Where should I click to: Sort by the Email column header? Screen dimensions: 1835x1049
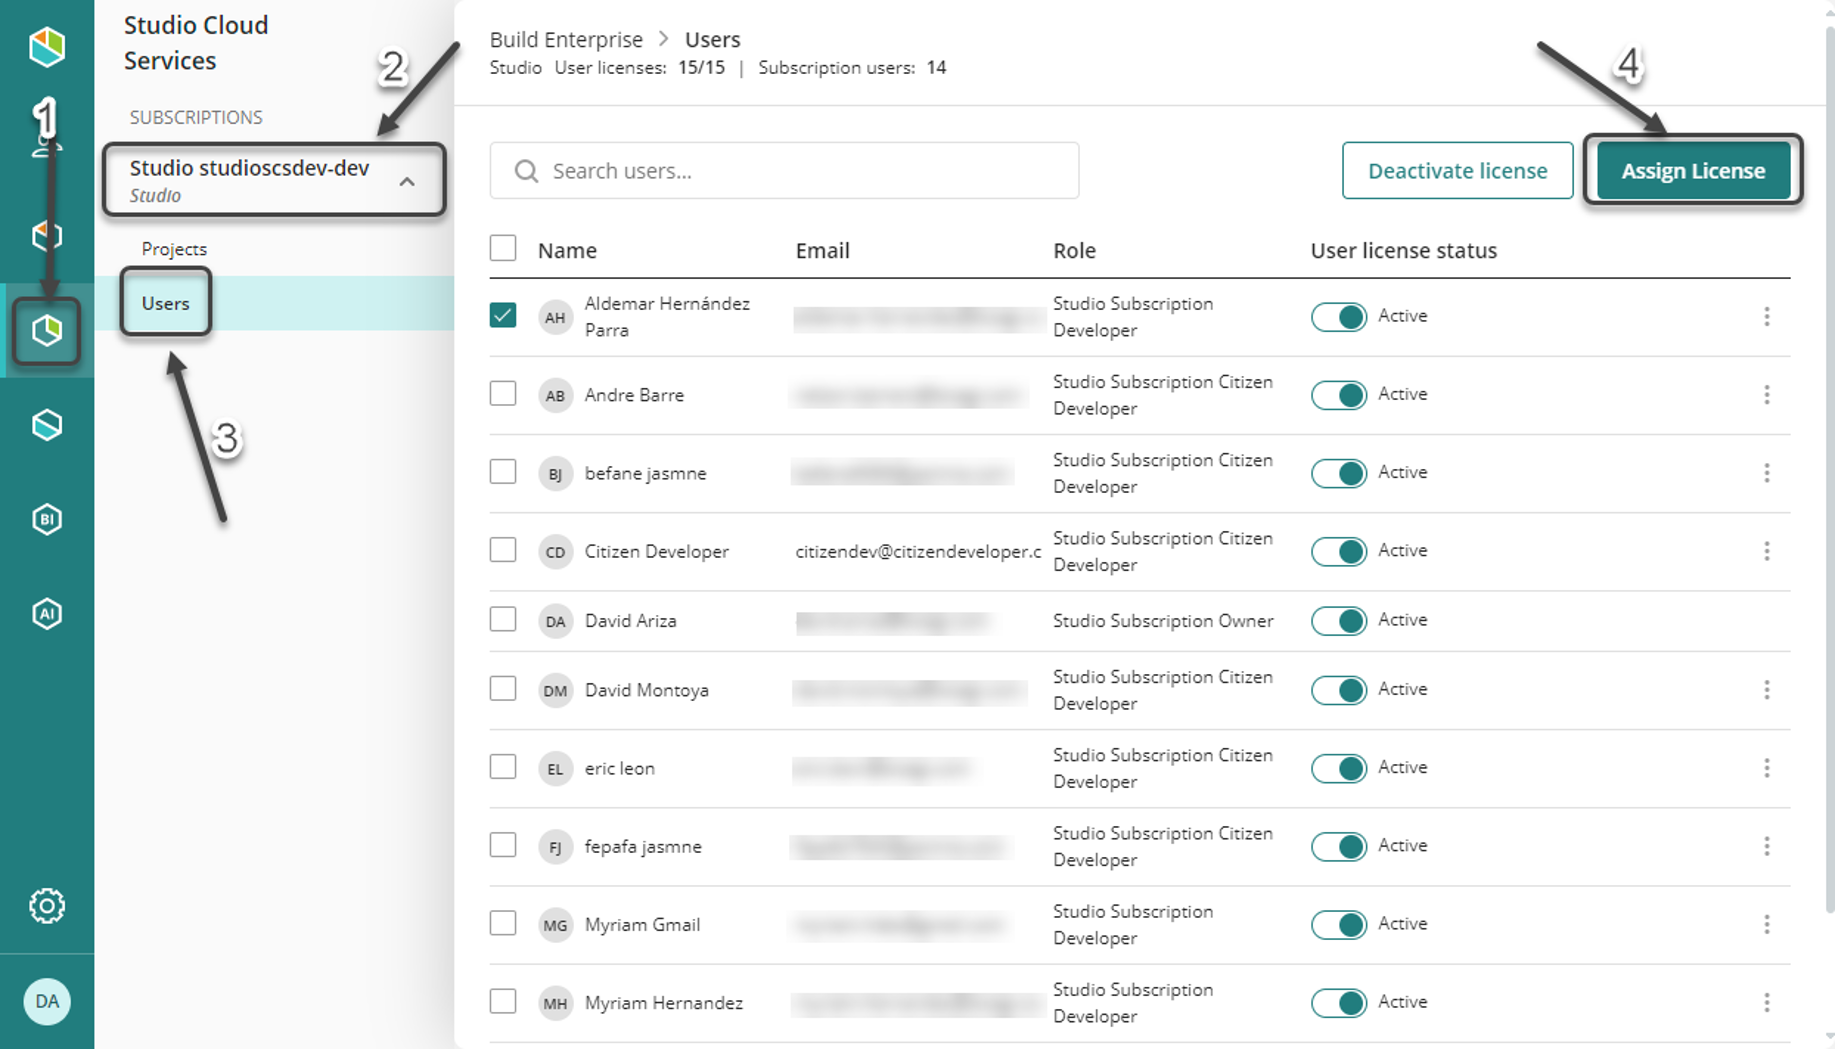pos(822,250)
